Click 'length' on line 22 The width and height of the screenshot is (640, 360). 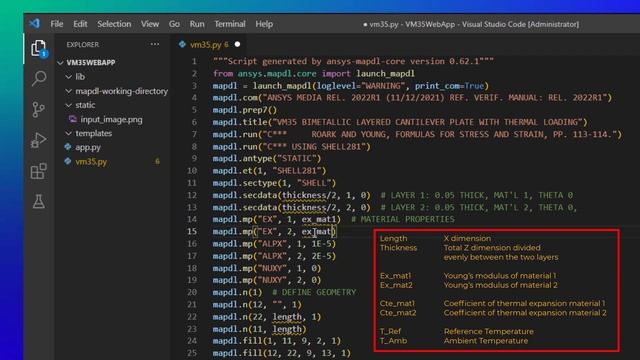click(287, 317)
